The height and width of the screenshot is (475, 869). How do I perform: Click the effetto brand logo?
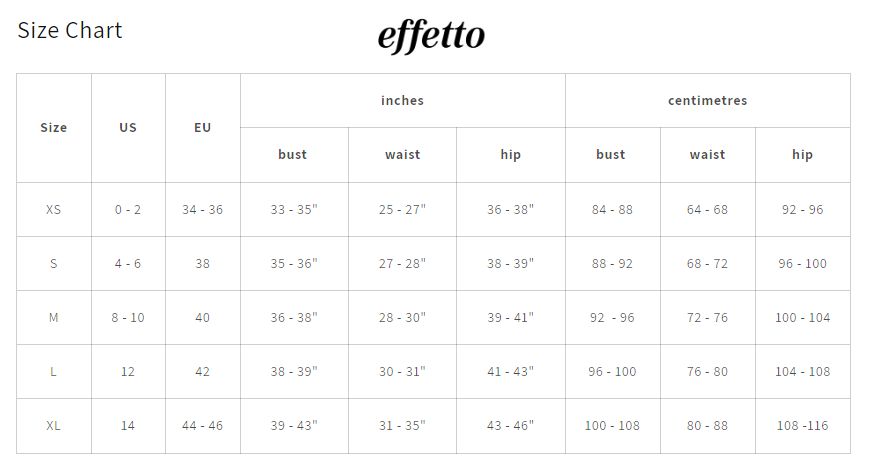431,37
